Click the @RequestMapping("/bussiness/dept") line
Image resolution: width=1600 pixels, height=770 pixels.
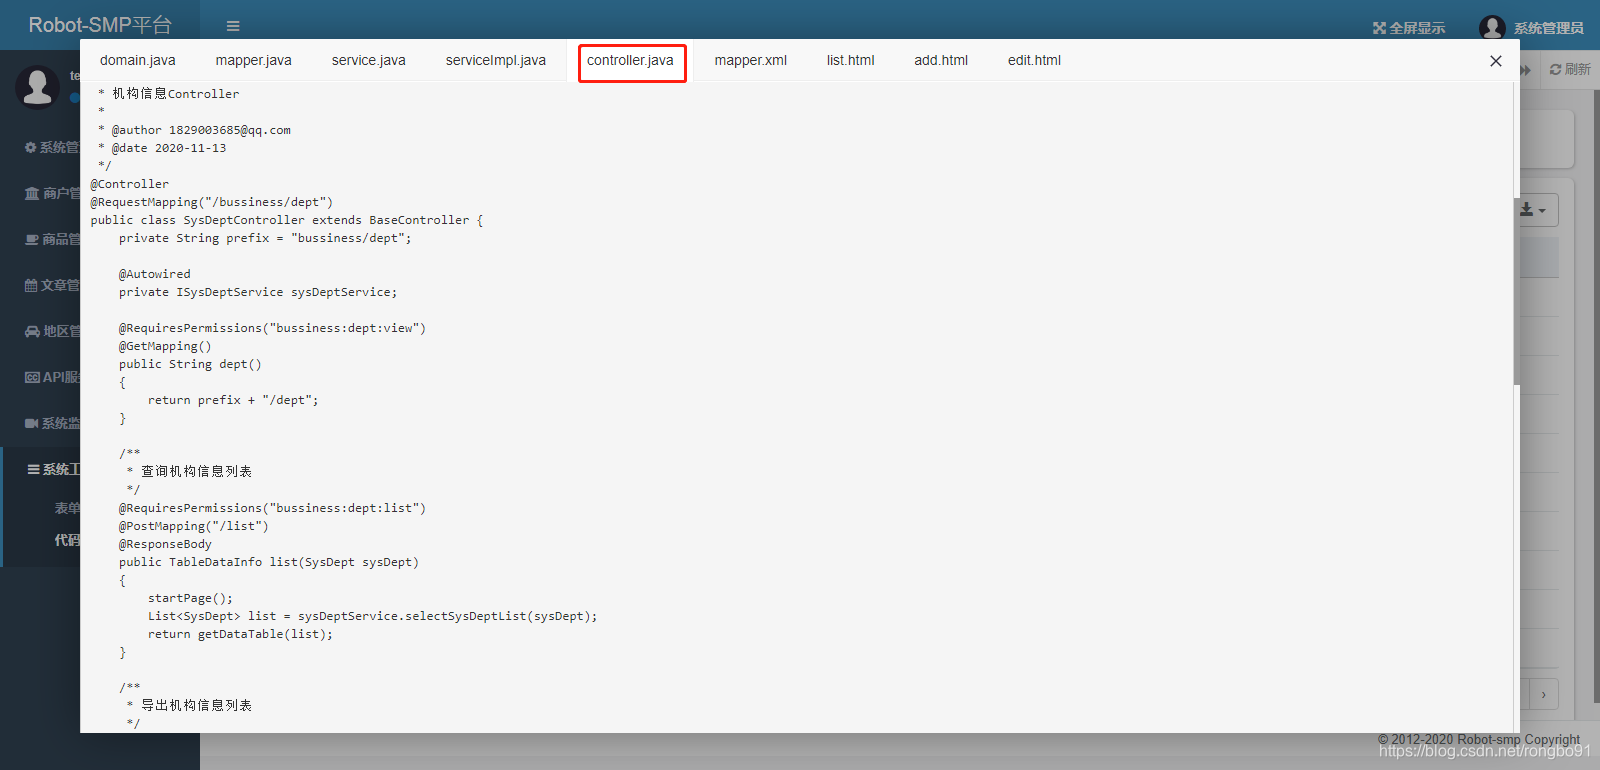[212, 202]
